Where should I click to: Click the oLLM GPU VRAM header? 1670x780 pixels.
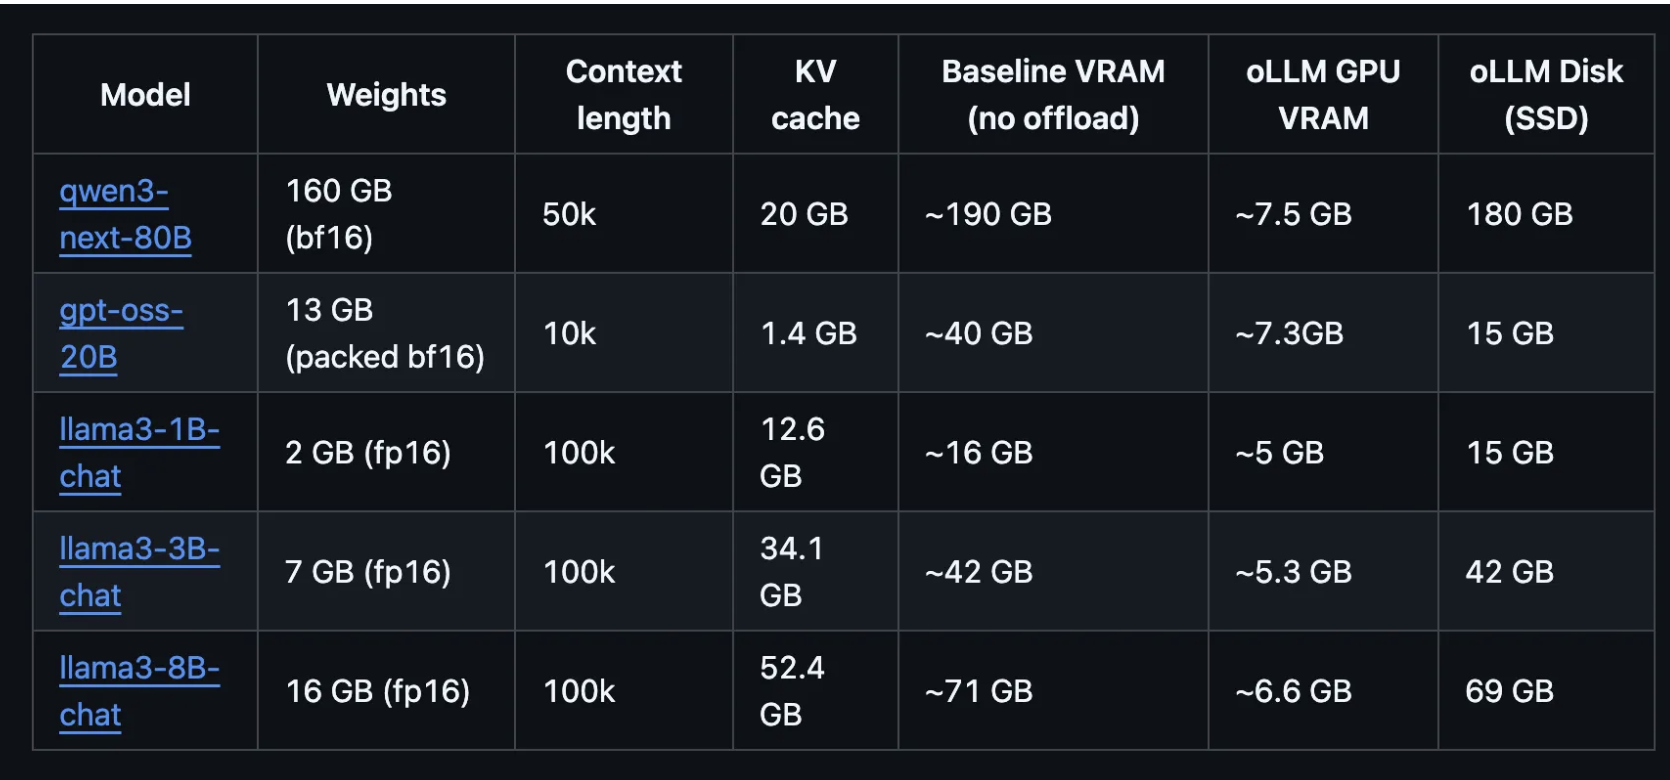point(1323,95)
